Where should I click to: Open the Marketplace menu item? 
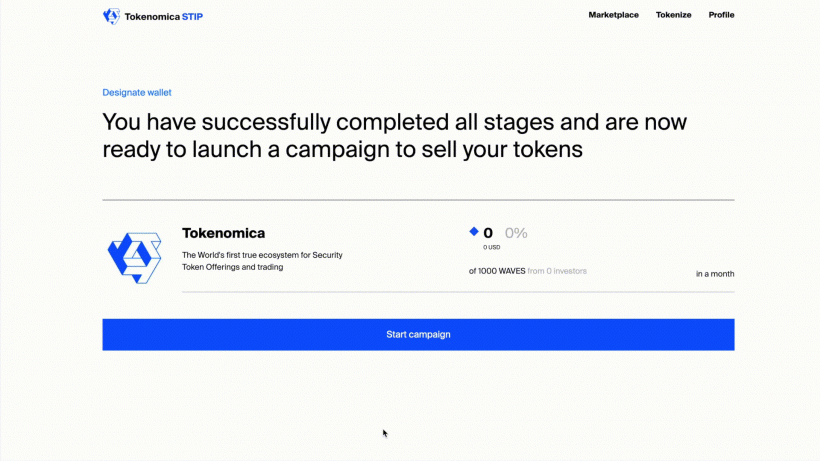tap(613, 15)
